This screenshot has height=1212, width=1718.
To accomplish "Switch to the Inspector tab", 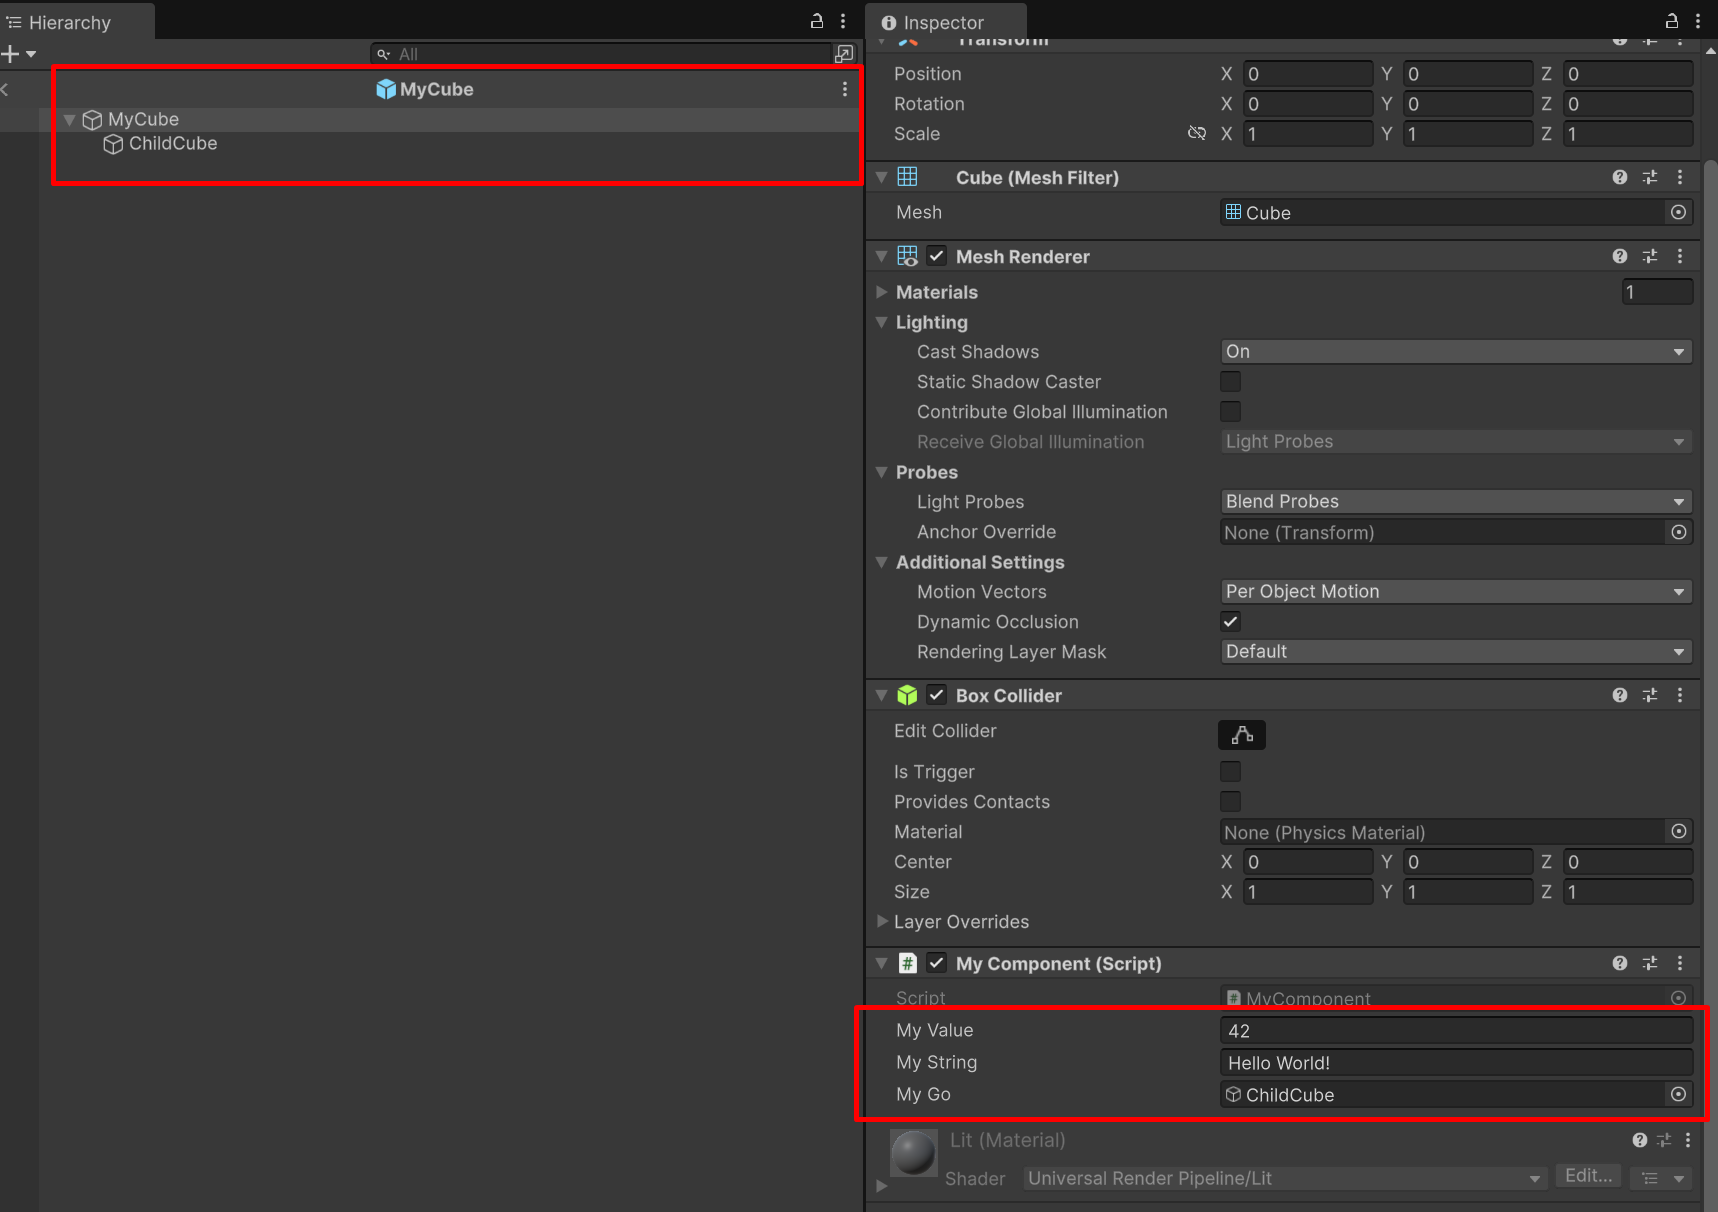I will click(944, 21).
